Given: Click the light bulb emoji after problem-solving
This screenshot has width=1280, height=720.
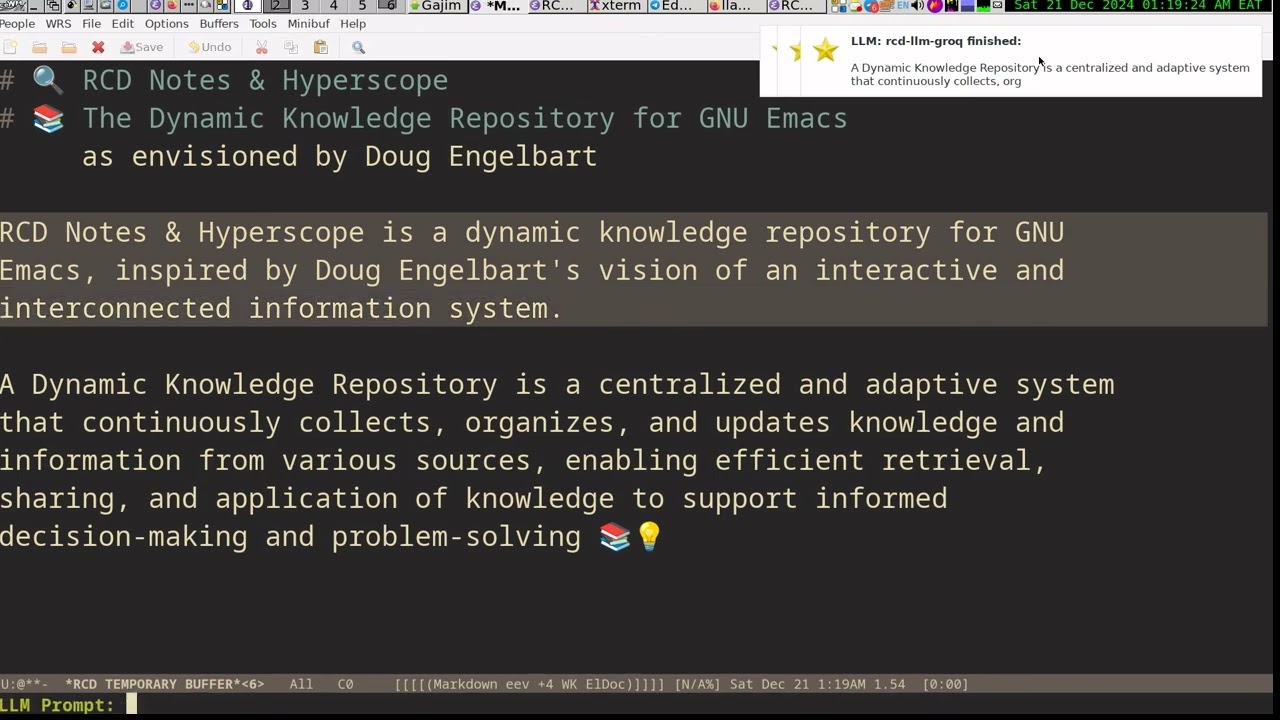Looking at the screenshot, I should [x=649, y=536].
